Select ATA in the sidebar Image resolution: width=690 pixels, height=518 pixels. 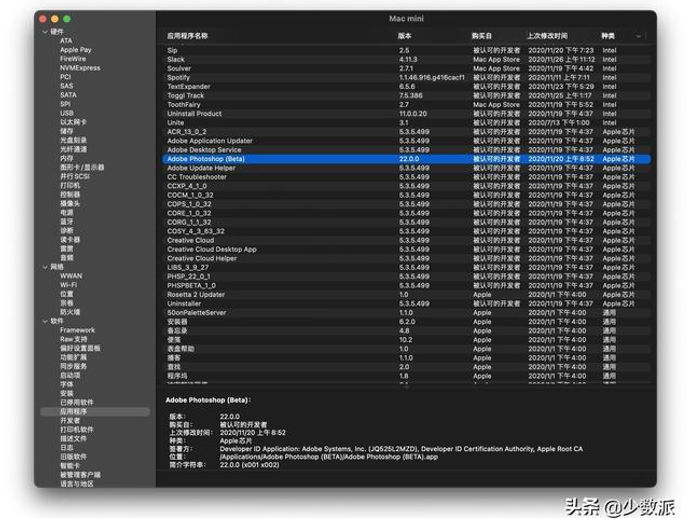point(66,40)
